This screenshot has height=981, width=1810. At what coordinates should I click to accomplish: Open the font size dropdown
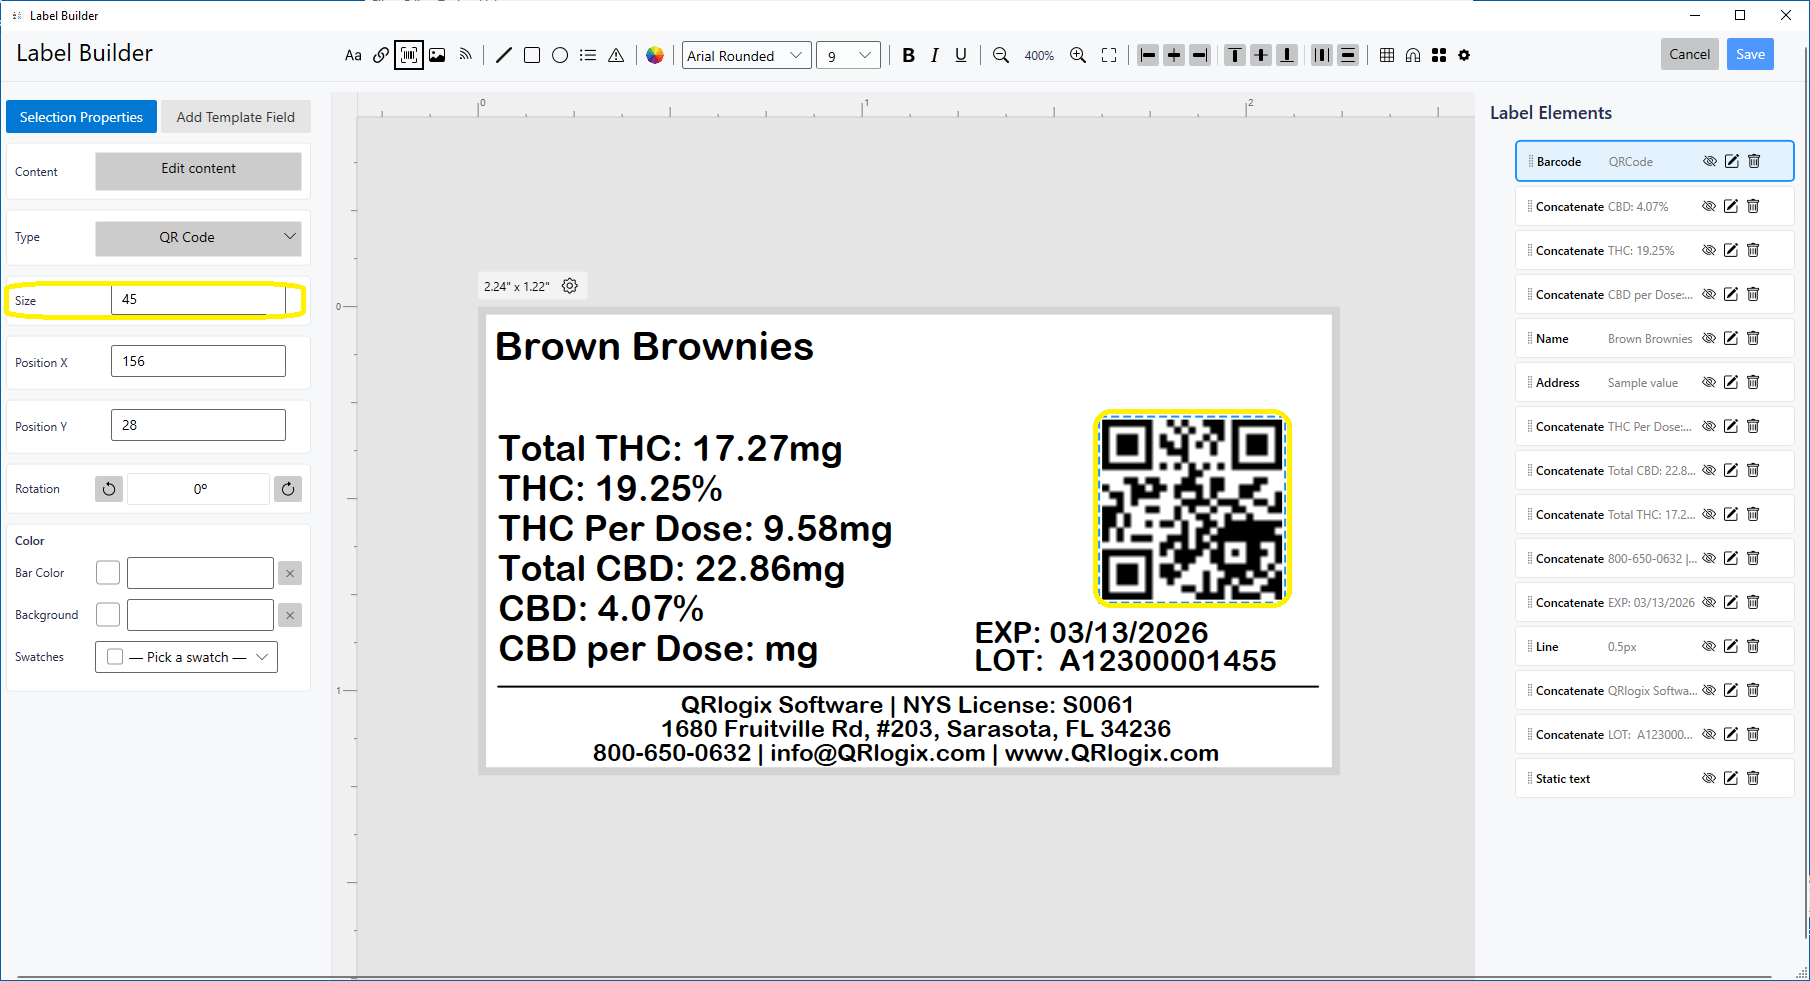click(848, 55)
